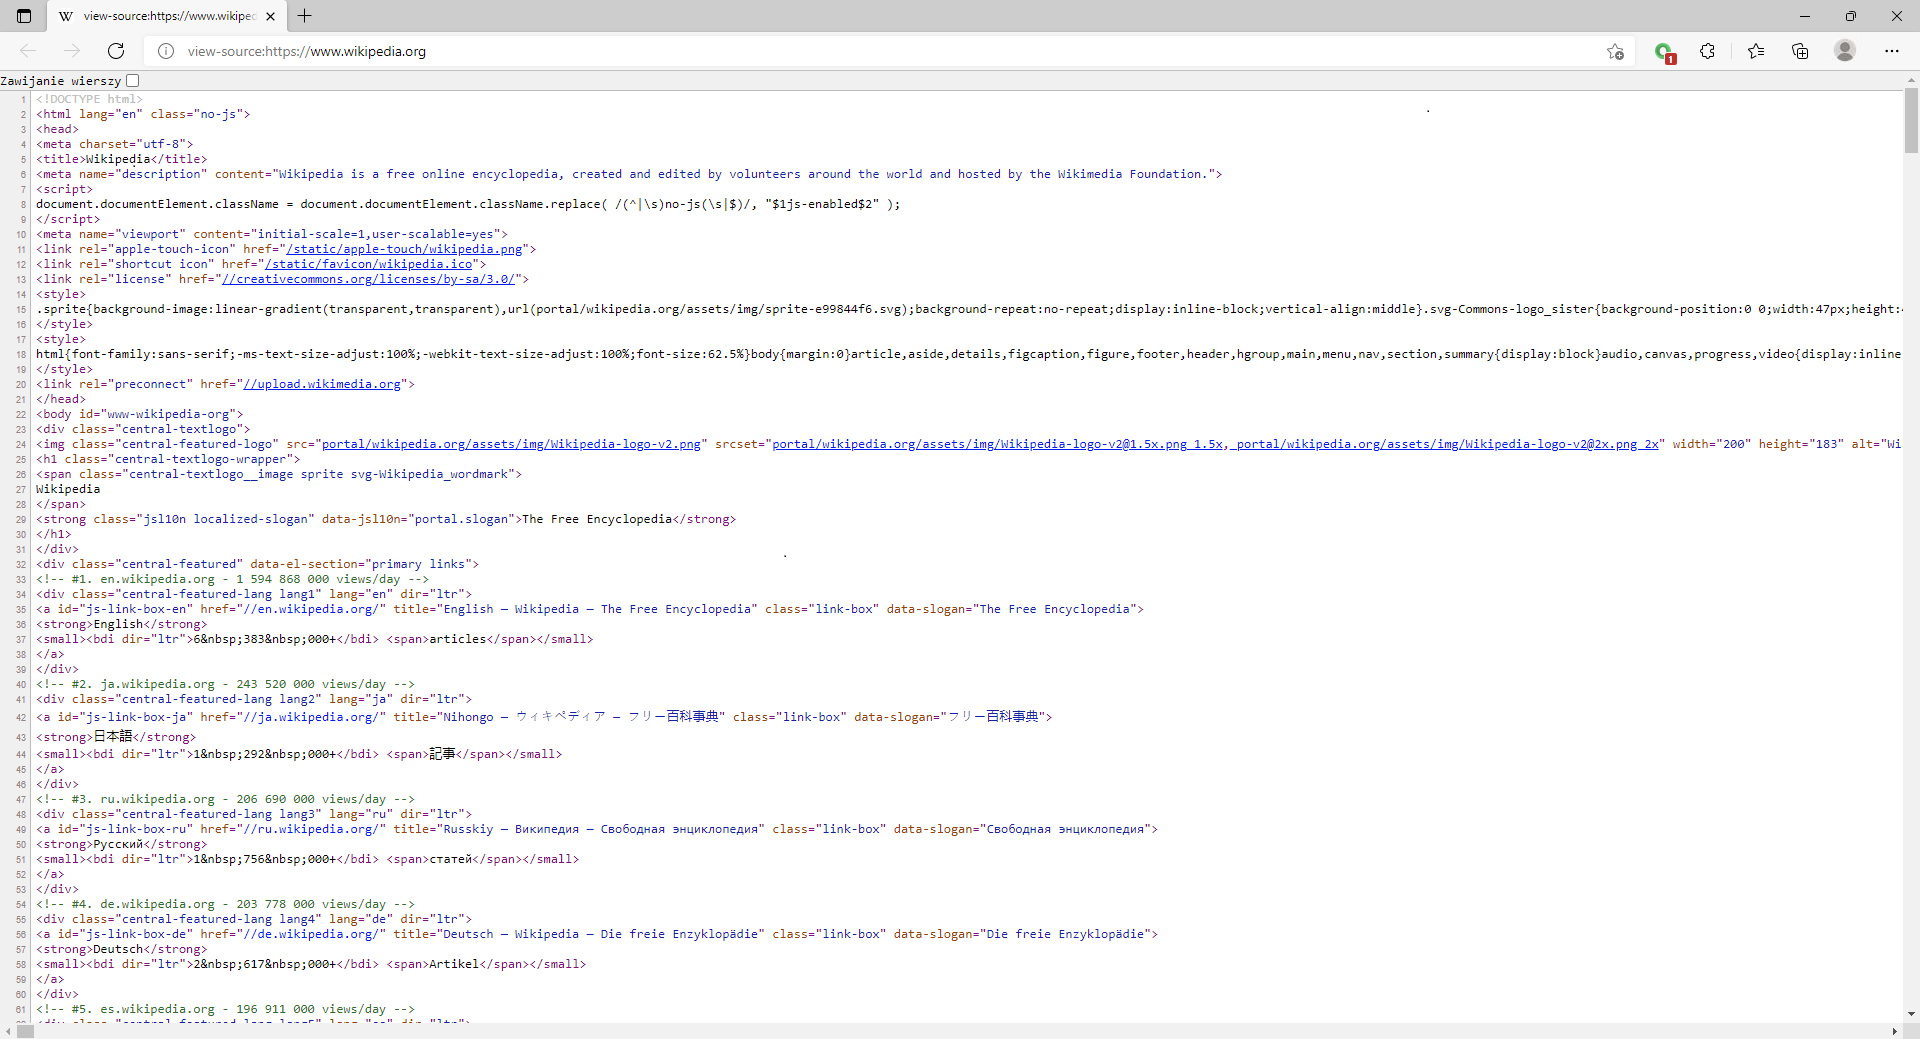Open the Wikipedia-logo-v2@1.5x.png srcset link

(998, 444)
